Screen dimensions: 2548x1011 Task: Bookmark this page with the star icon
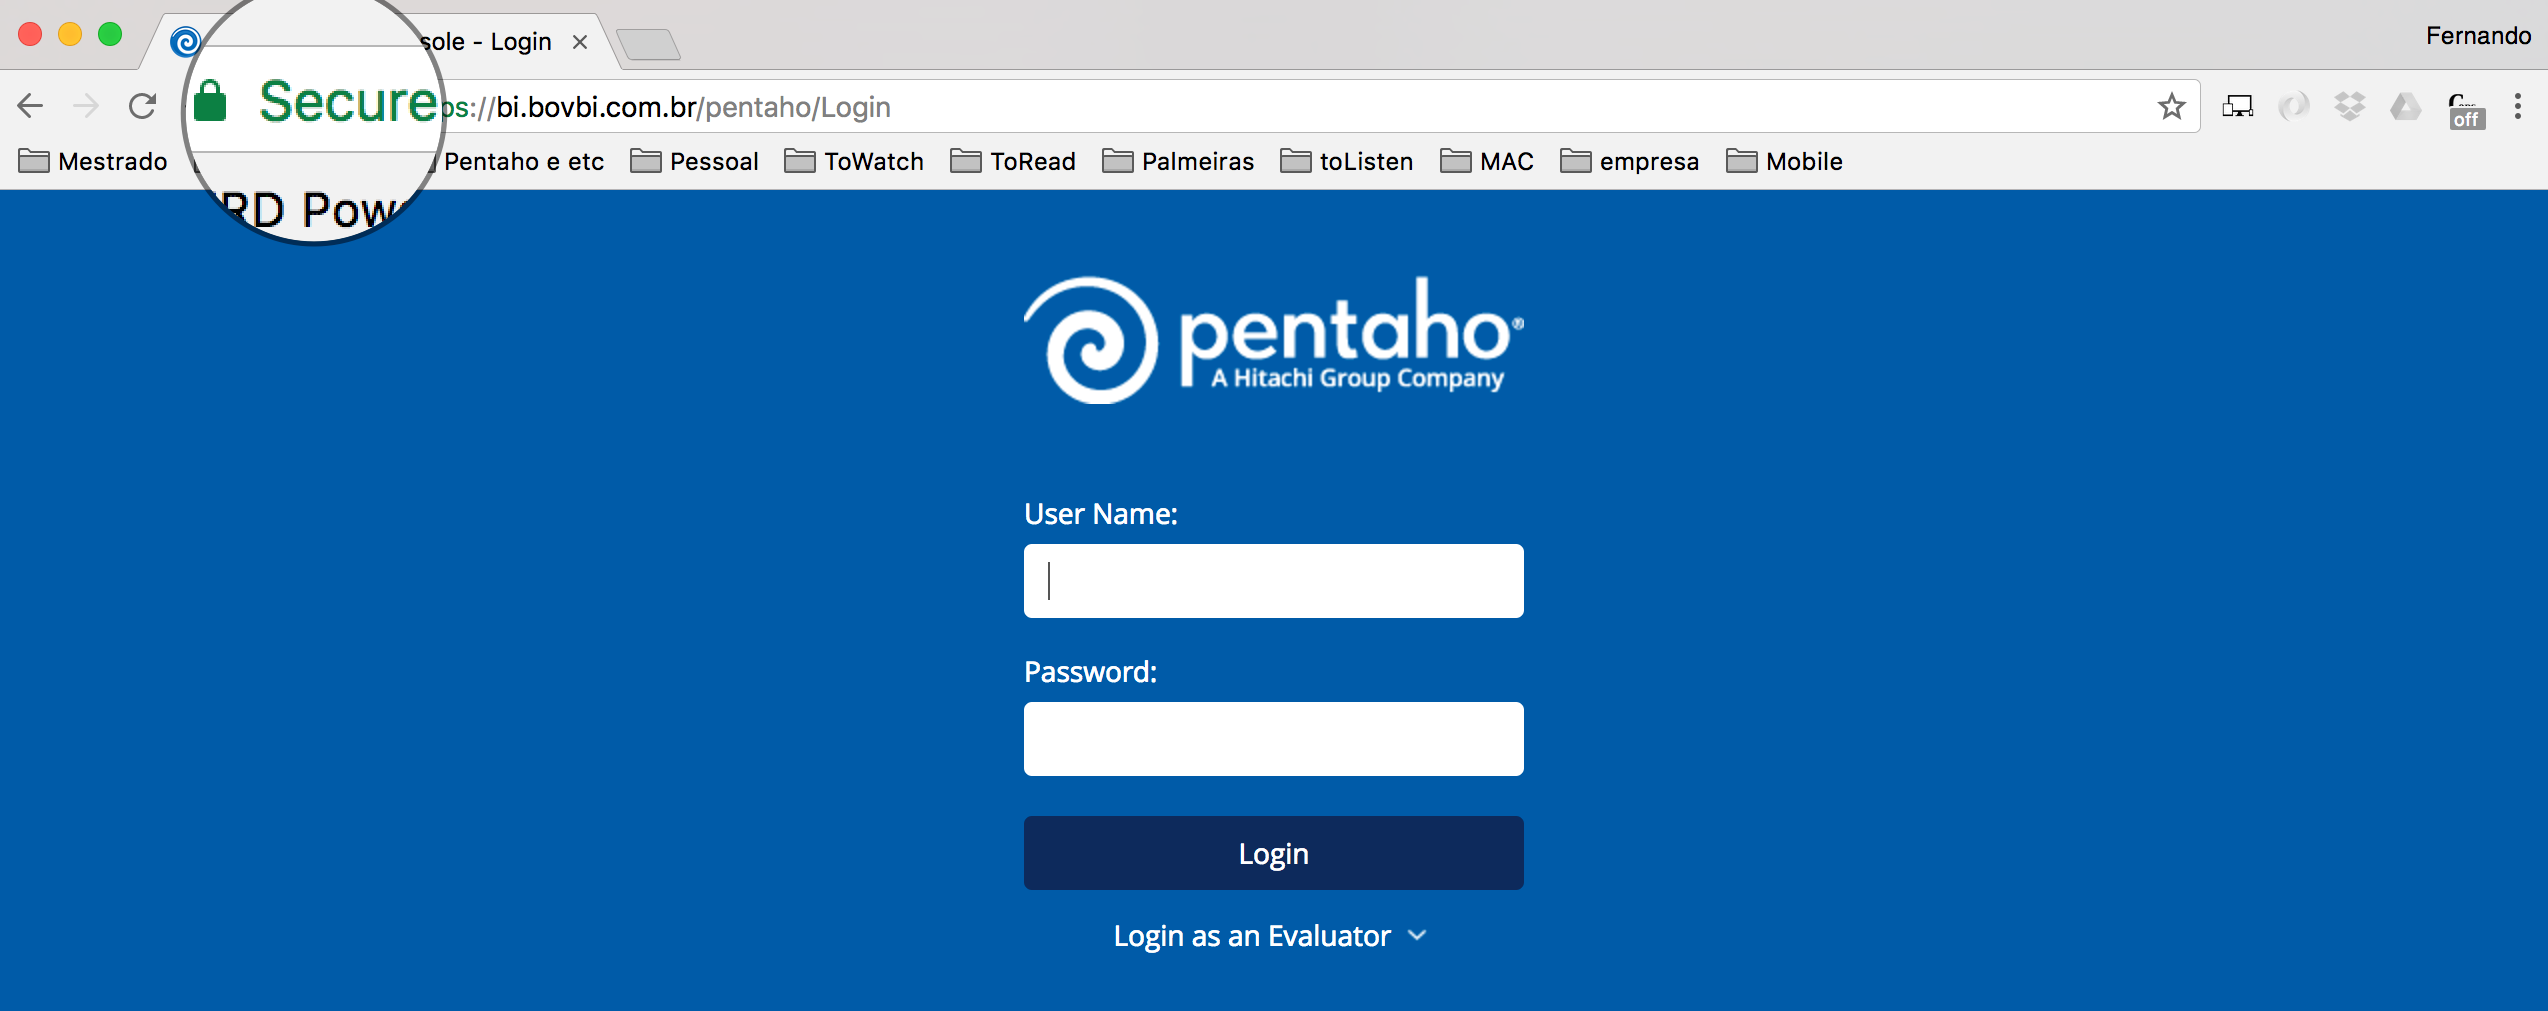click(2171, 106)
